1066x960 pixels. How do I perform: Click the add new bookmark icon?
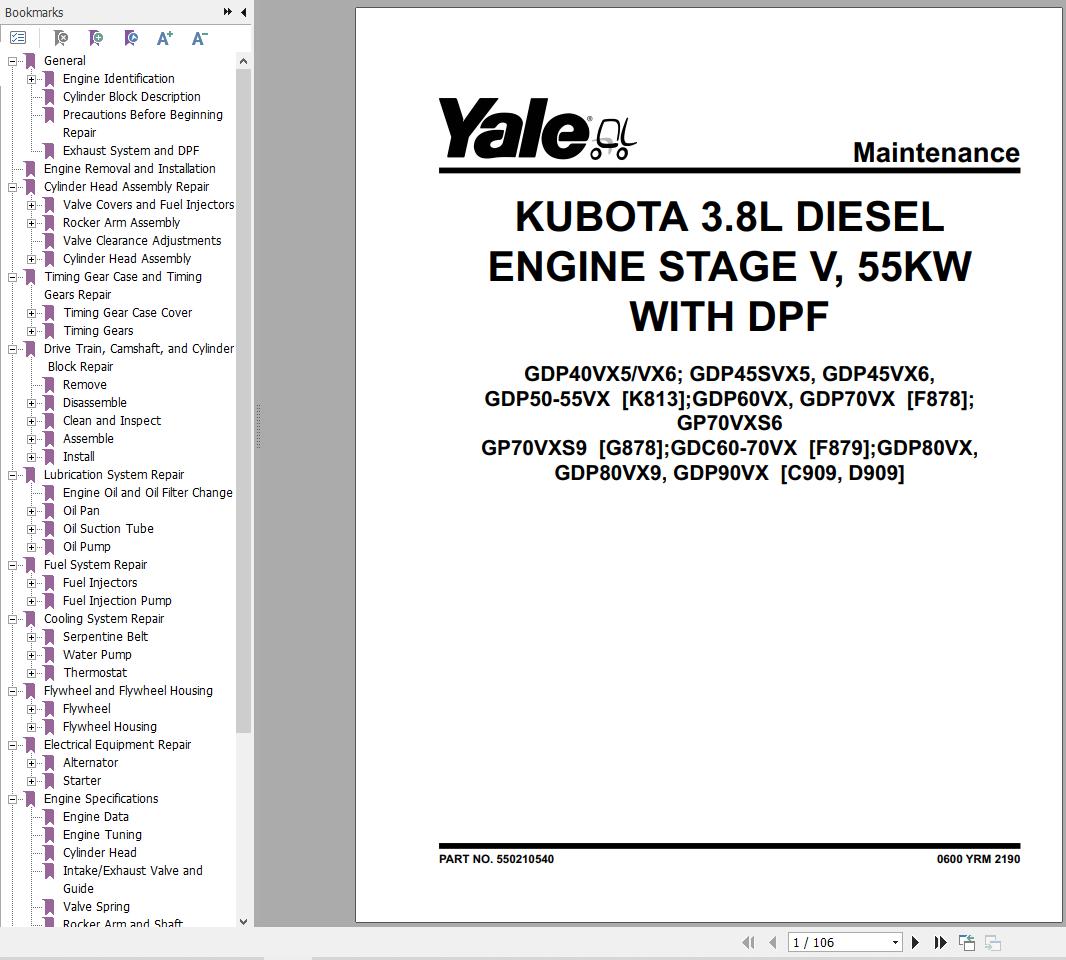[96, 38]
